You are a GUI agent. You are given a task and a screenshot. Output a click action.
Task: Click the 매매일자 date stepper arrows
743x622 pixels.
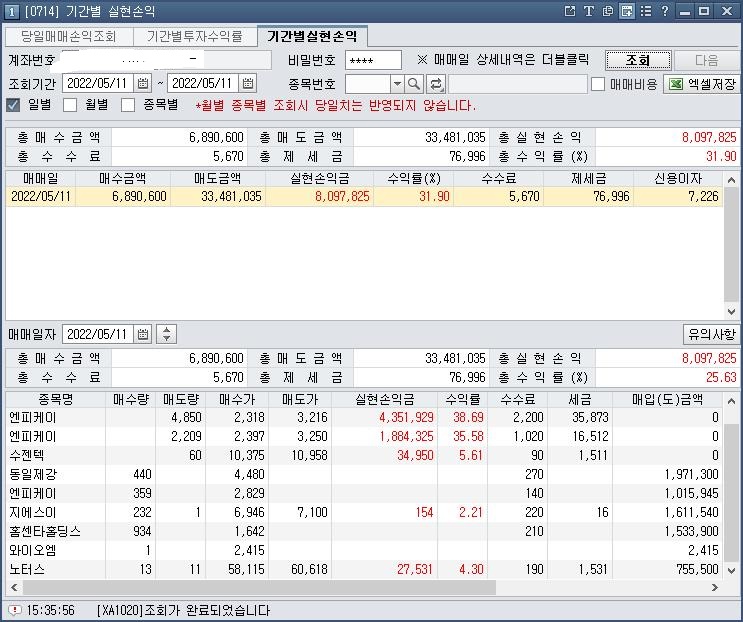click(x=167, y=334)
